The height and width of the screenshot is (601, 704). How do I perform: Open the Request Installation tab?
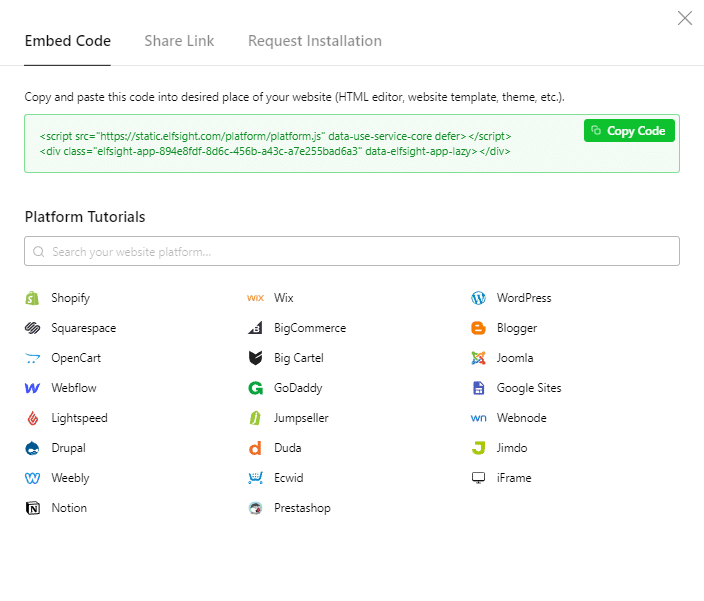click(x=315, y=41)
